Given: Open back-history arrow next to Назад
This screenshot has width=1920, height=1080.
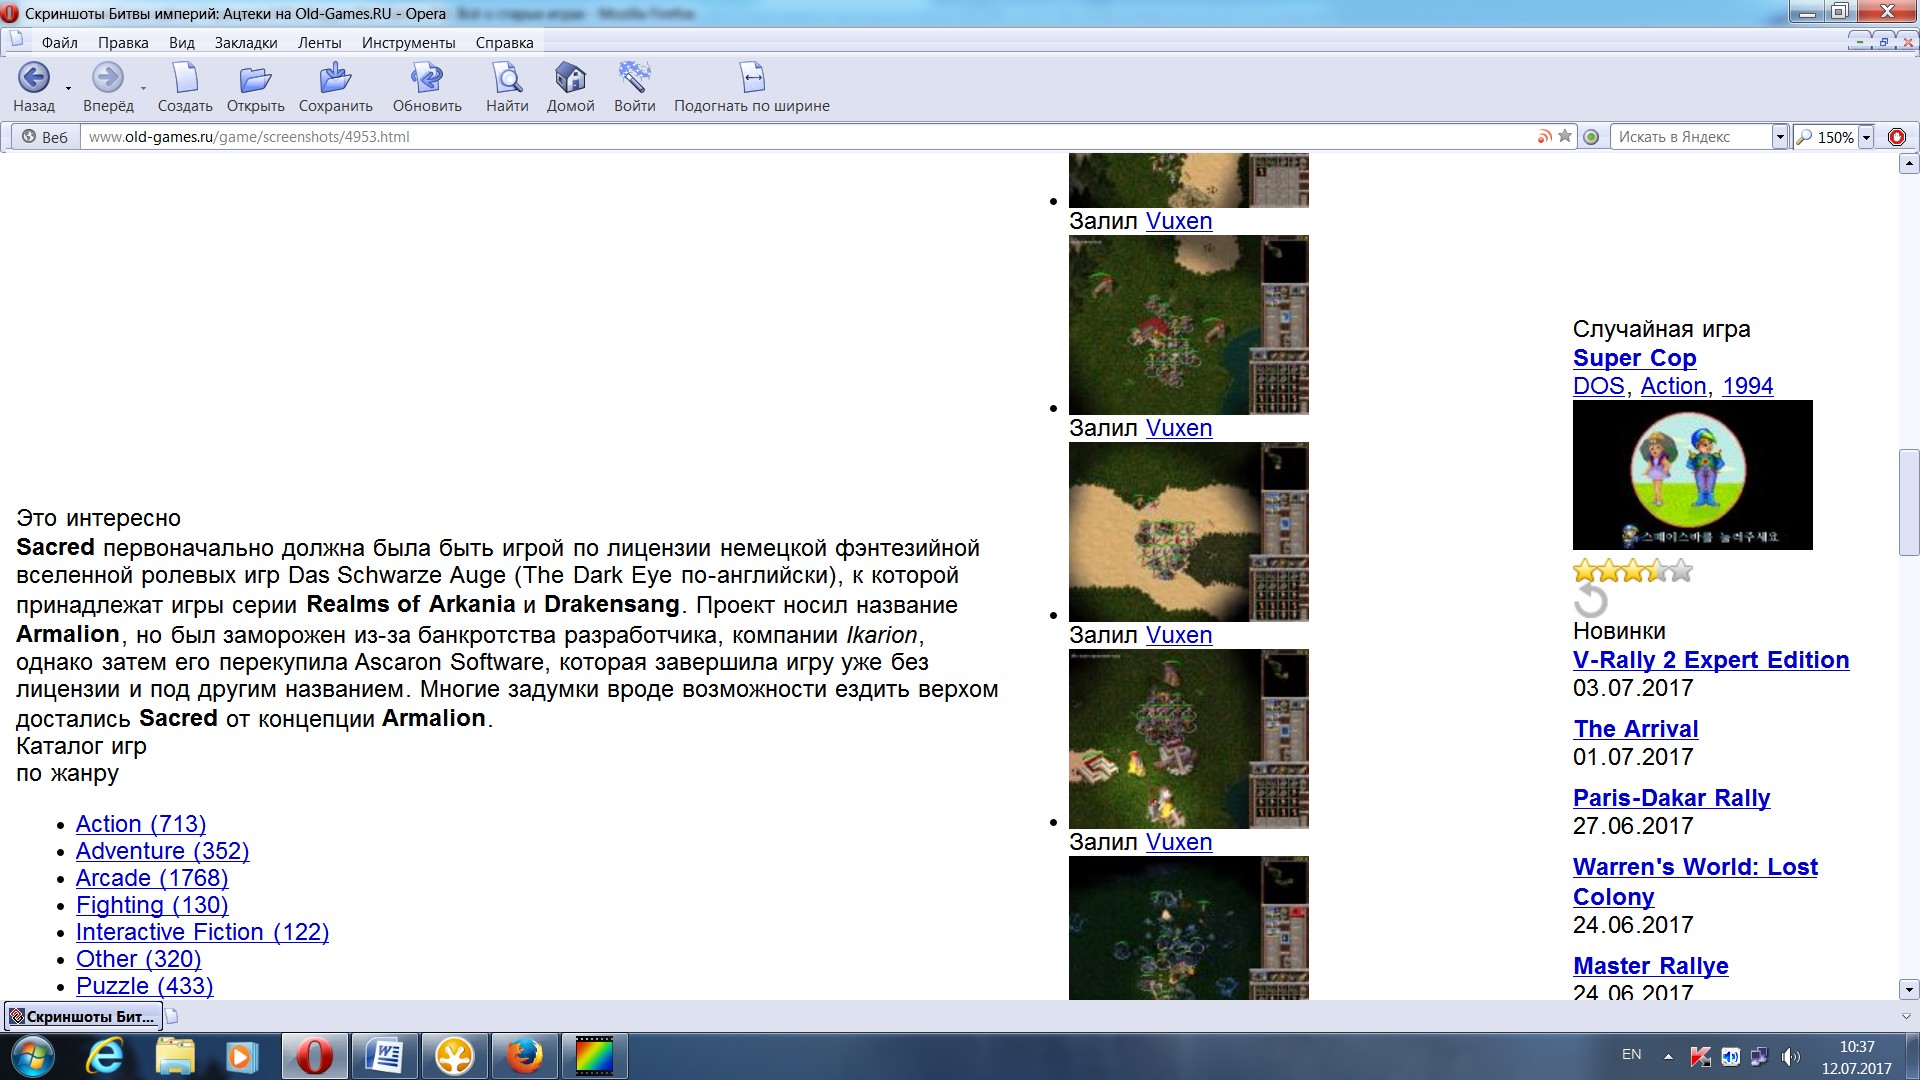Looking at the screenshot, I should pos(68,88).
